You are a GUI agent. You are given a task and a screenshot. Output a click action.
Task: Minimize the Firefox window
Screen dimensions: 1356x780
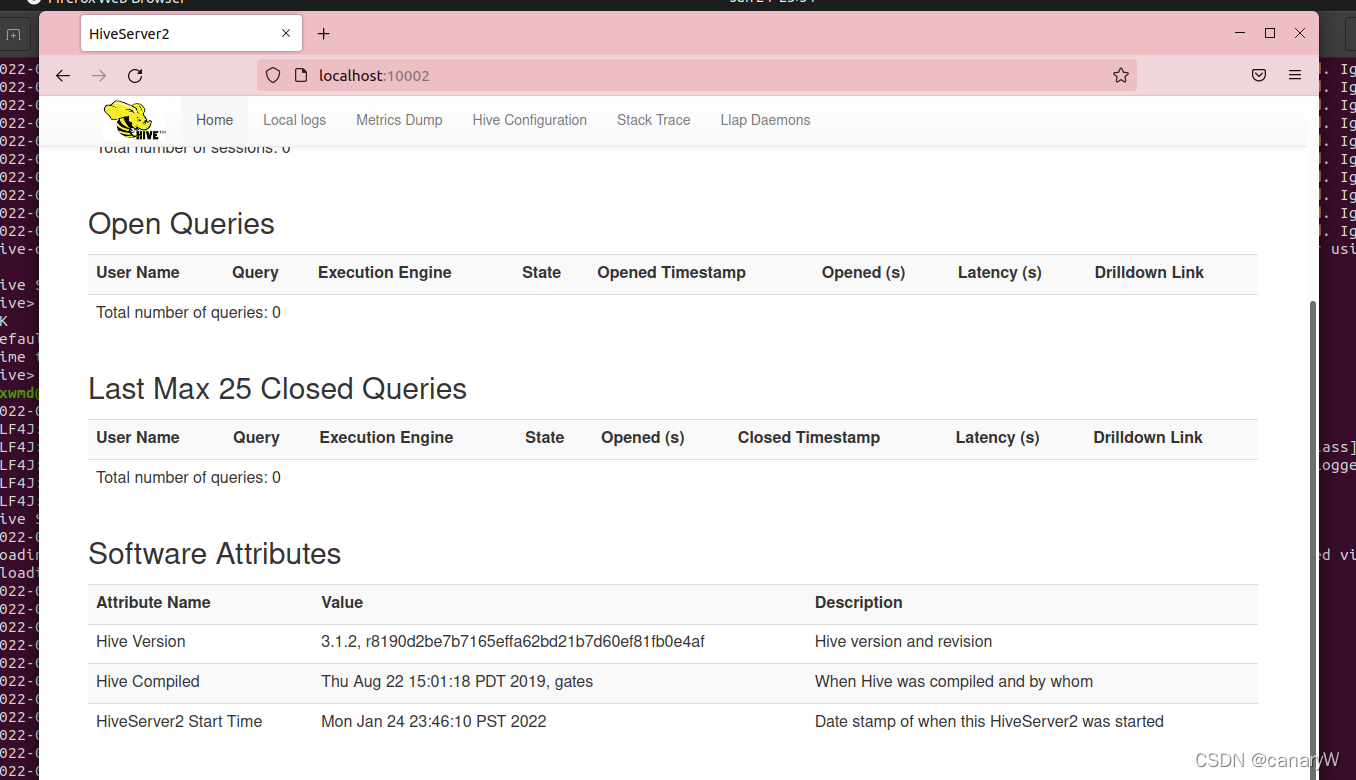tap(1240, 33)
